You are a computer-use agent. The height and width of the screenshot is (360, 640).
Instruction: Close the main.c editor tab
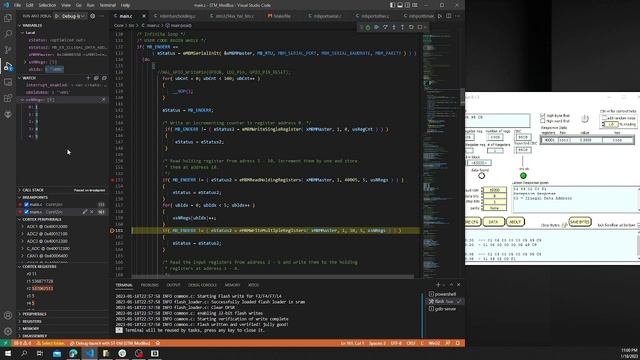click(x=144, y=16)
